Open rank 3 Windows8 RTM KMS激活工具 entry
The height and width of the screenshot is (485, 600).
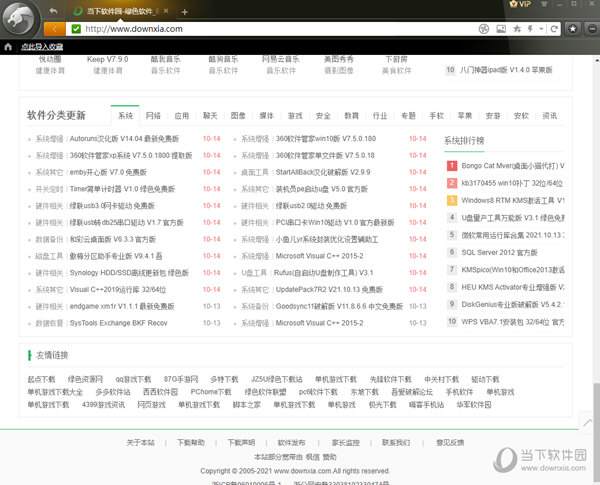click(x=513, y=200)
